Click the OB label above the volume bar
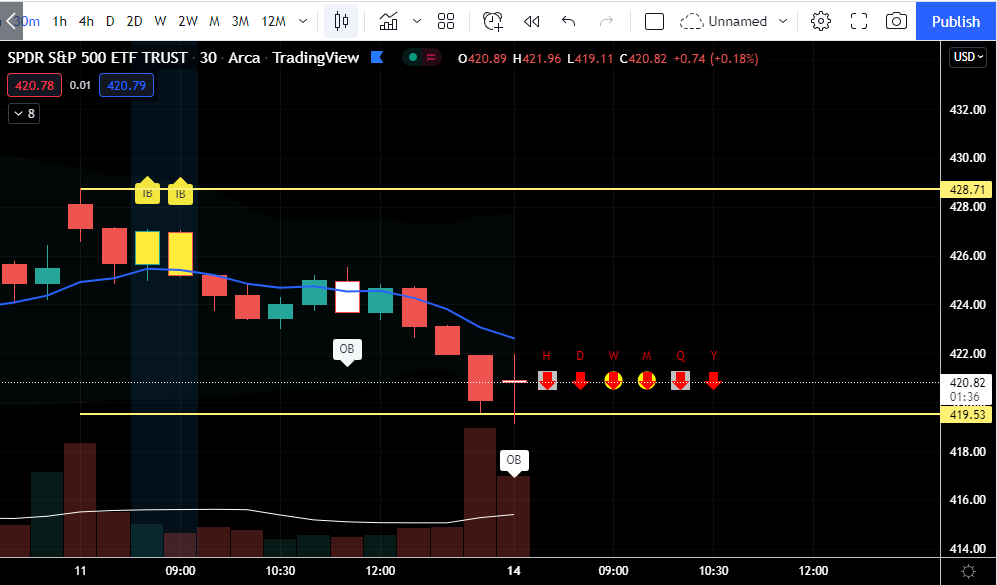This screenshot has width=997, height=585. [x=514, y=461]
